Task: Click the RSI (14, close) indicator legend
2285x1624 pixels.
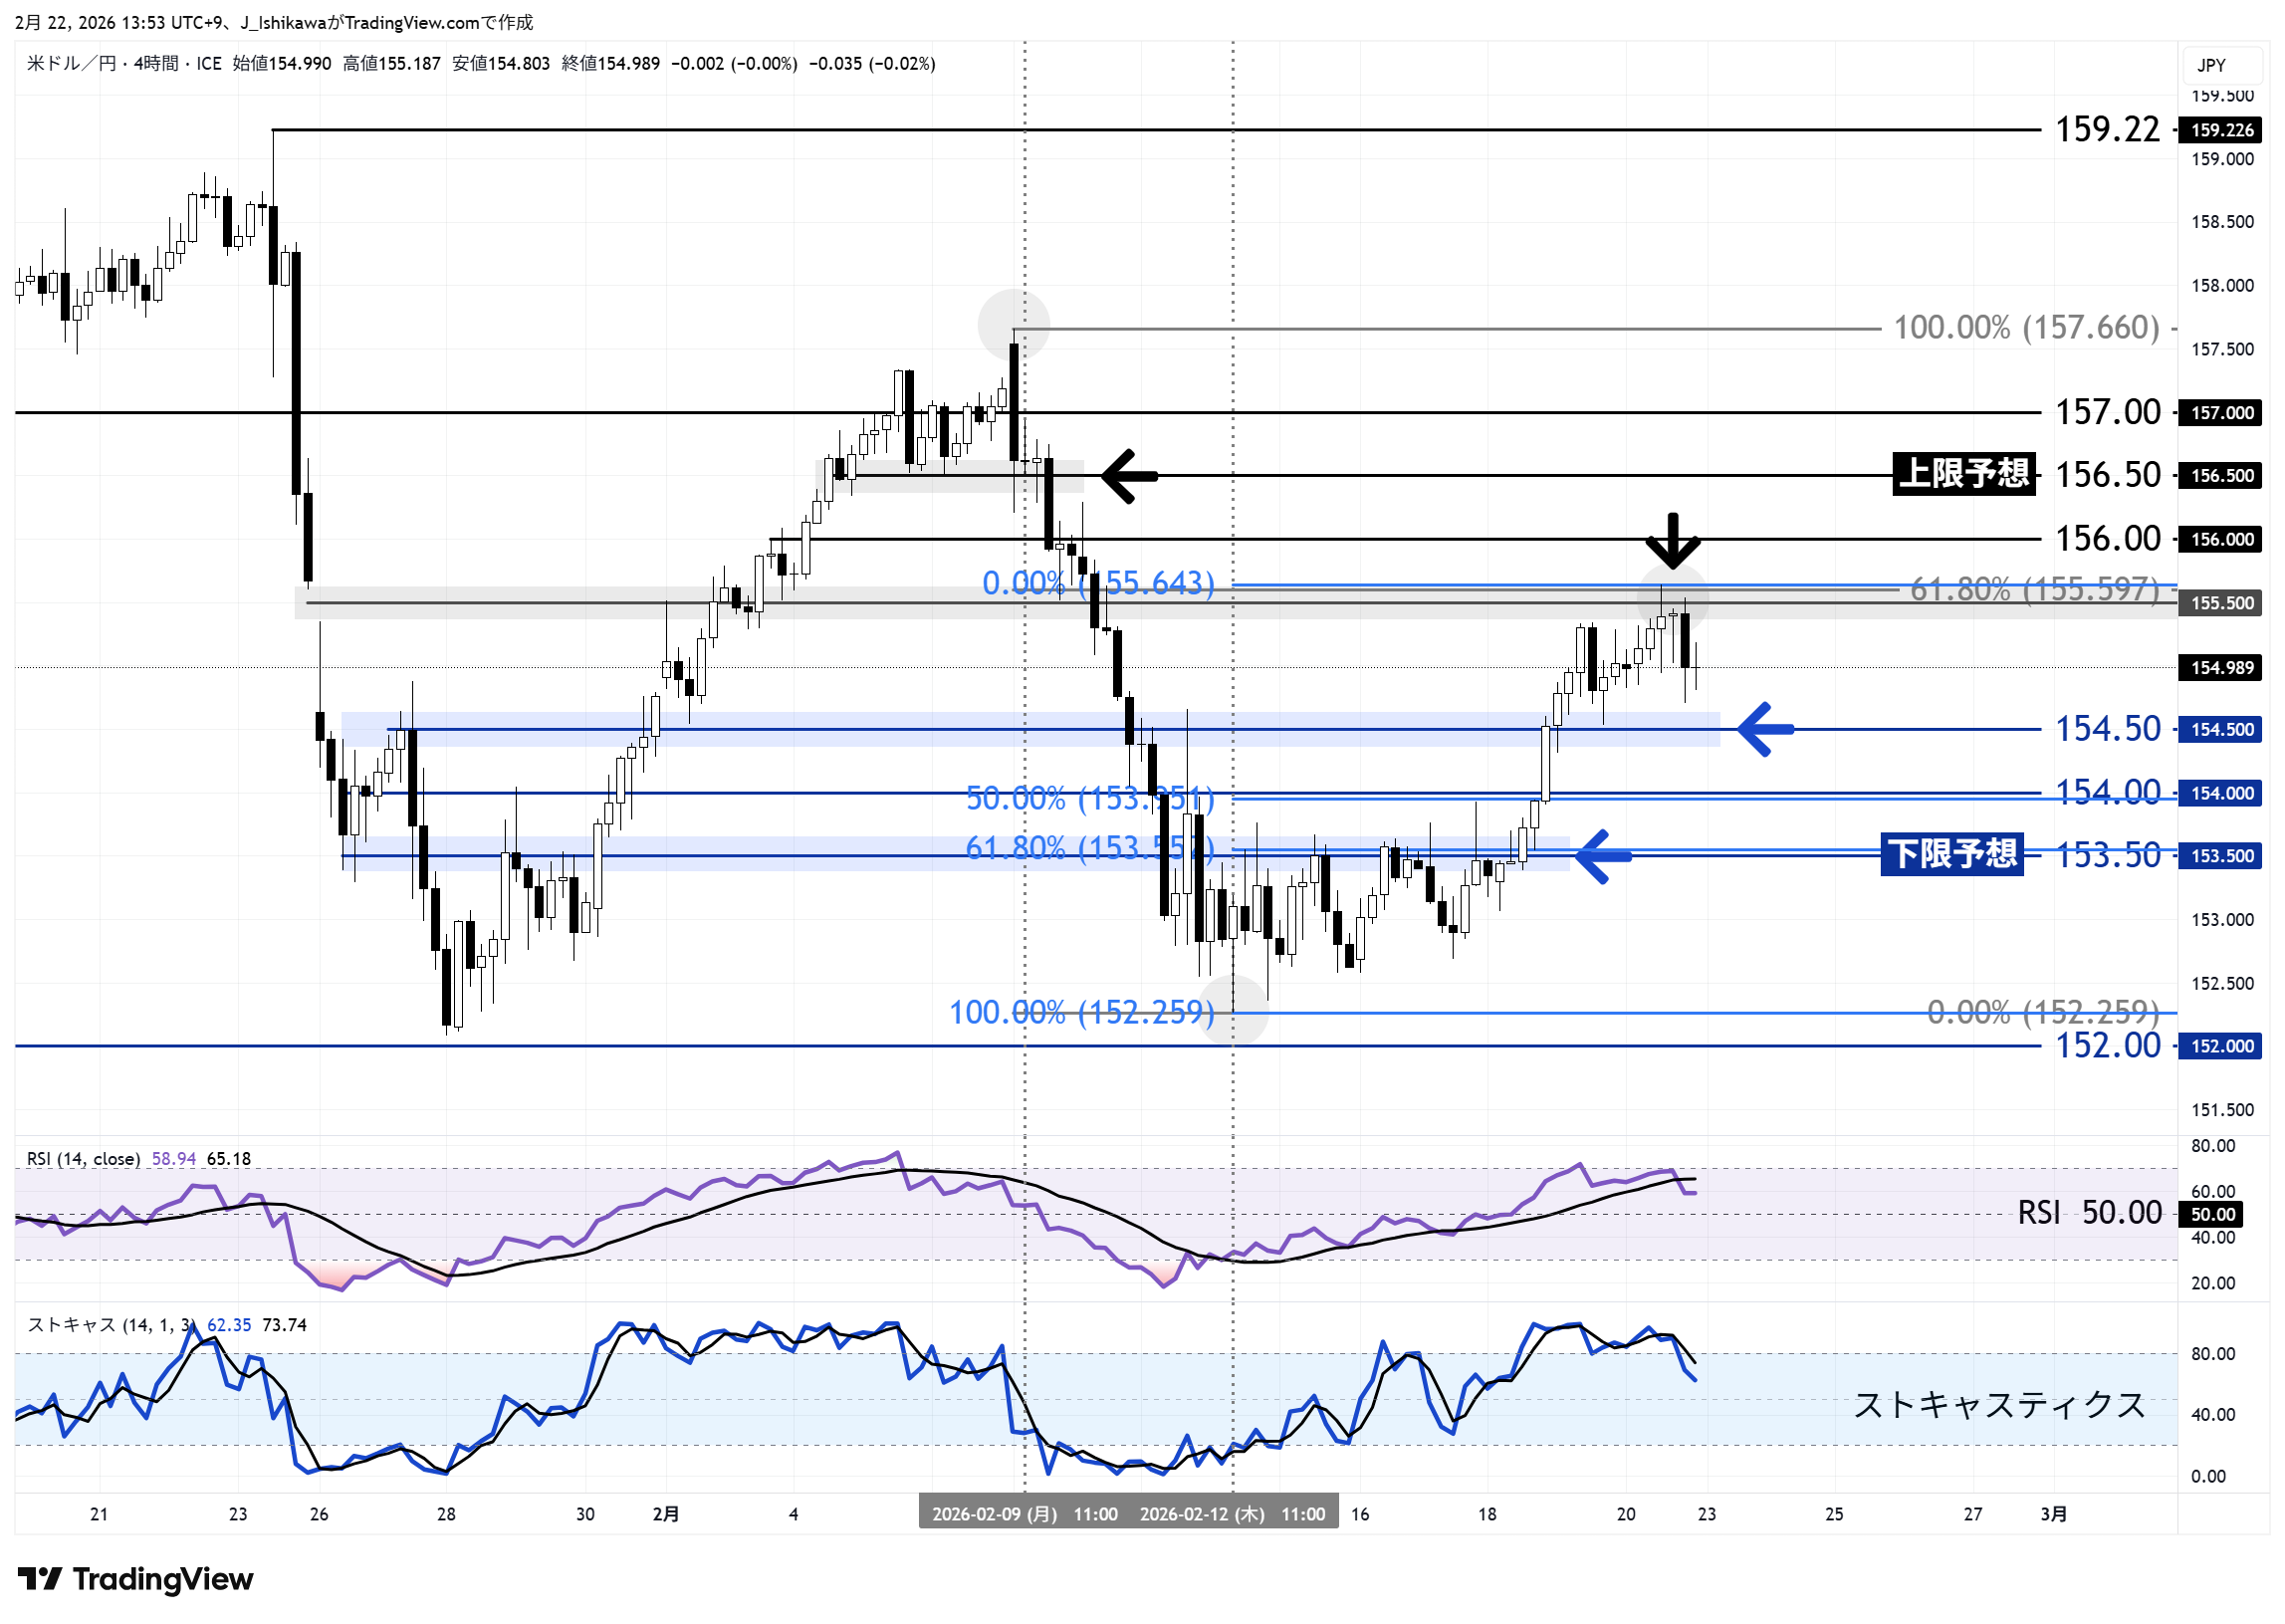Action: pyautogui.click(x=84, y=1160)
